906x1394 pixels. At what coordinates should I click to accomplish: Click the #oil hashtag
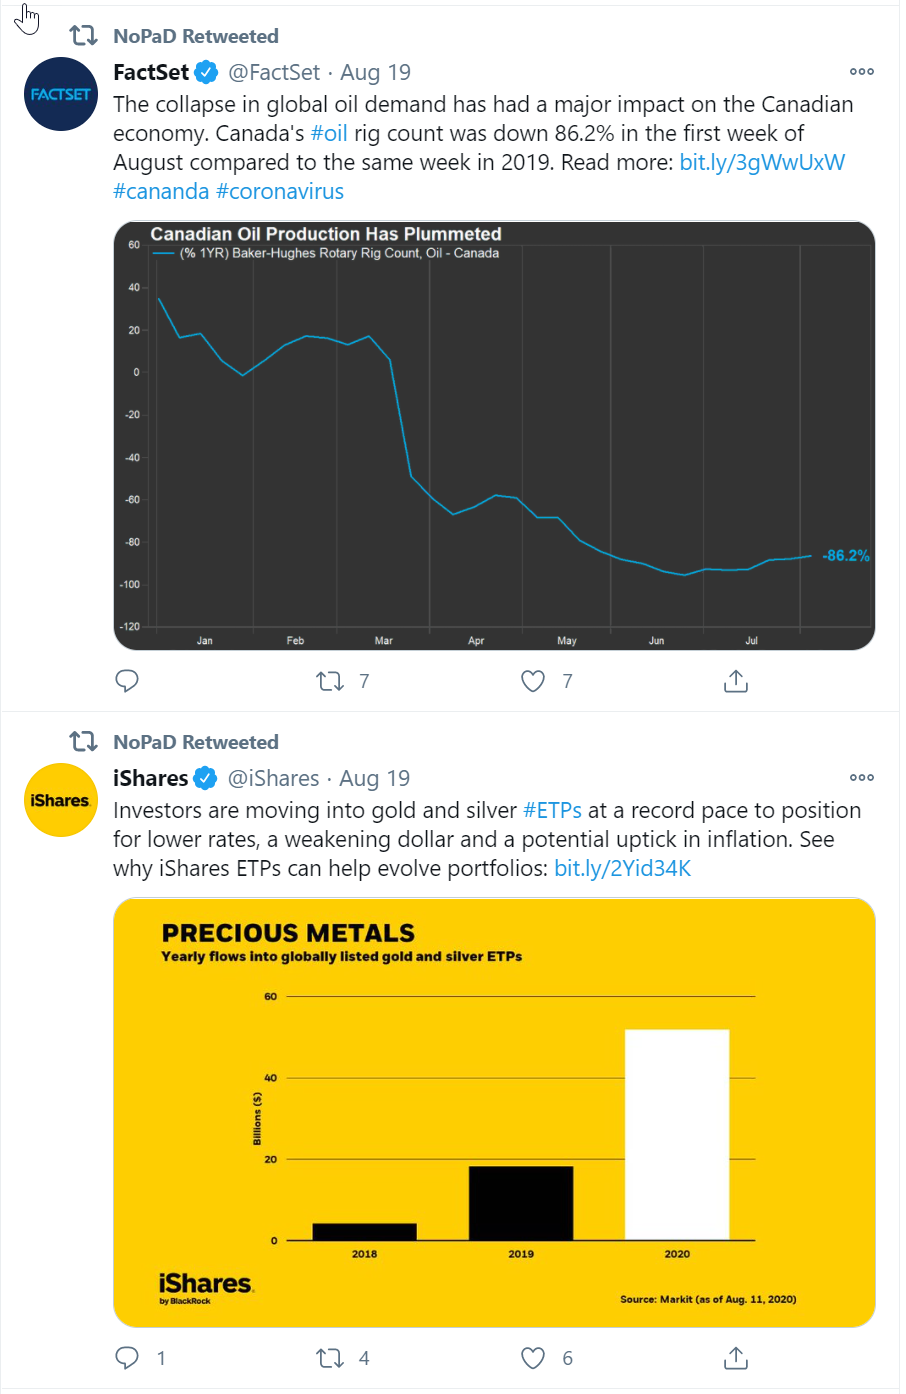pyautogui.click(x=329, y=134)
